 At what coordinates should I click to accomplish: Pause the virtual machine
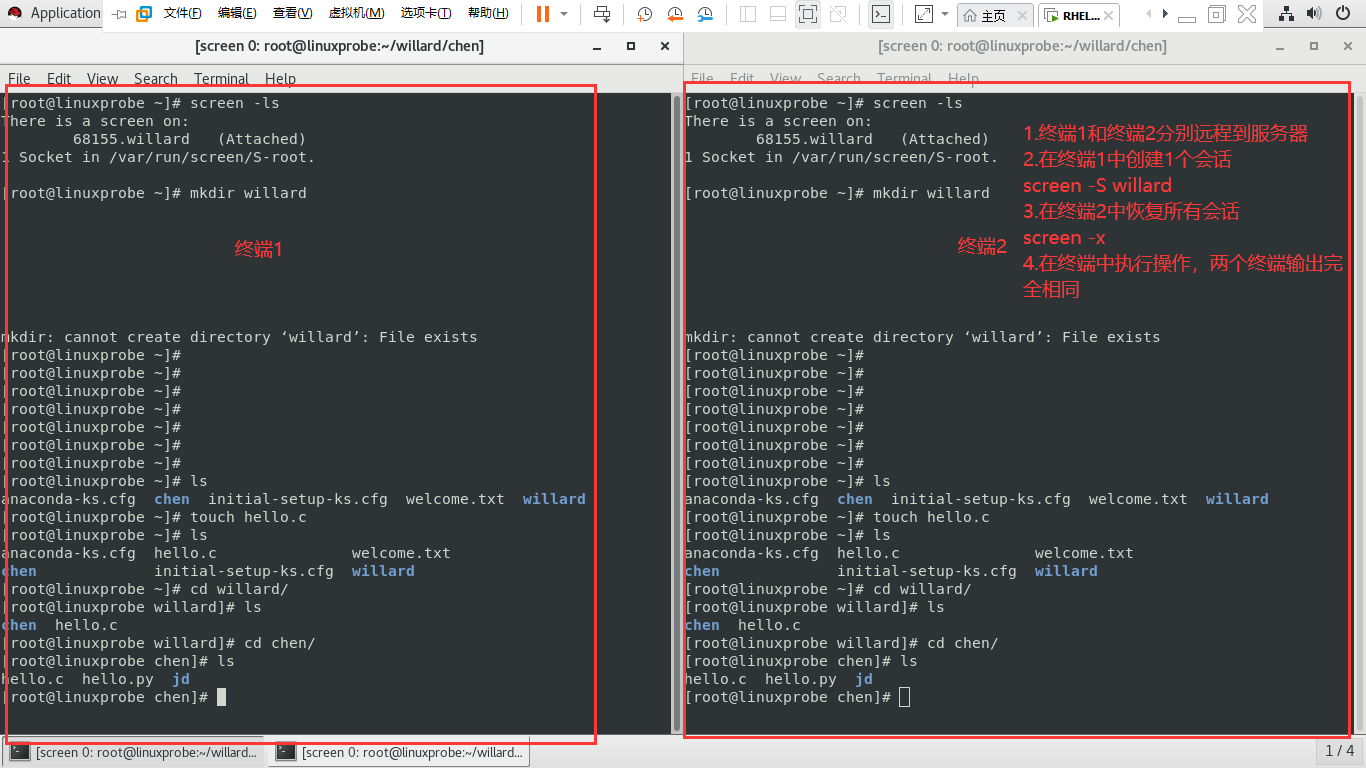tap(542, 14)
